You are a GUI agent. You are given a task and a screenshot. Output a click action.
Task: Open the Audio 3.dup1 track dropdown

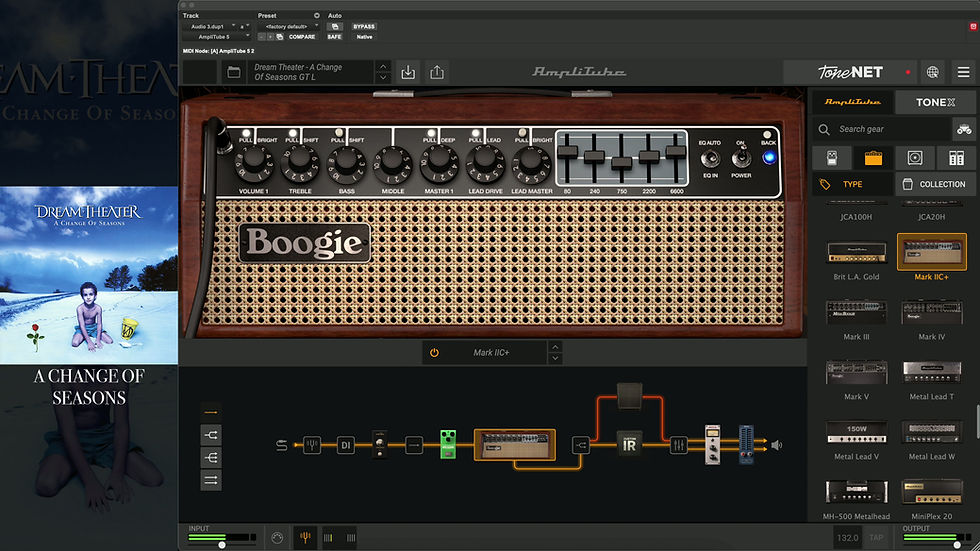[211, 27]
